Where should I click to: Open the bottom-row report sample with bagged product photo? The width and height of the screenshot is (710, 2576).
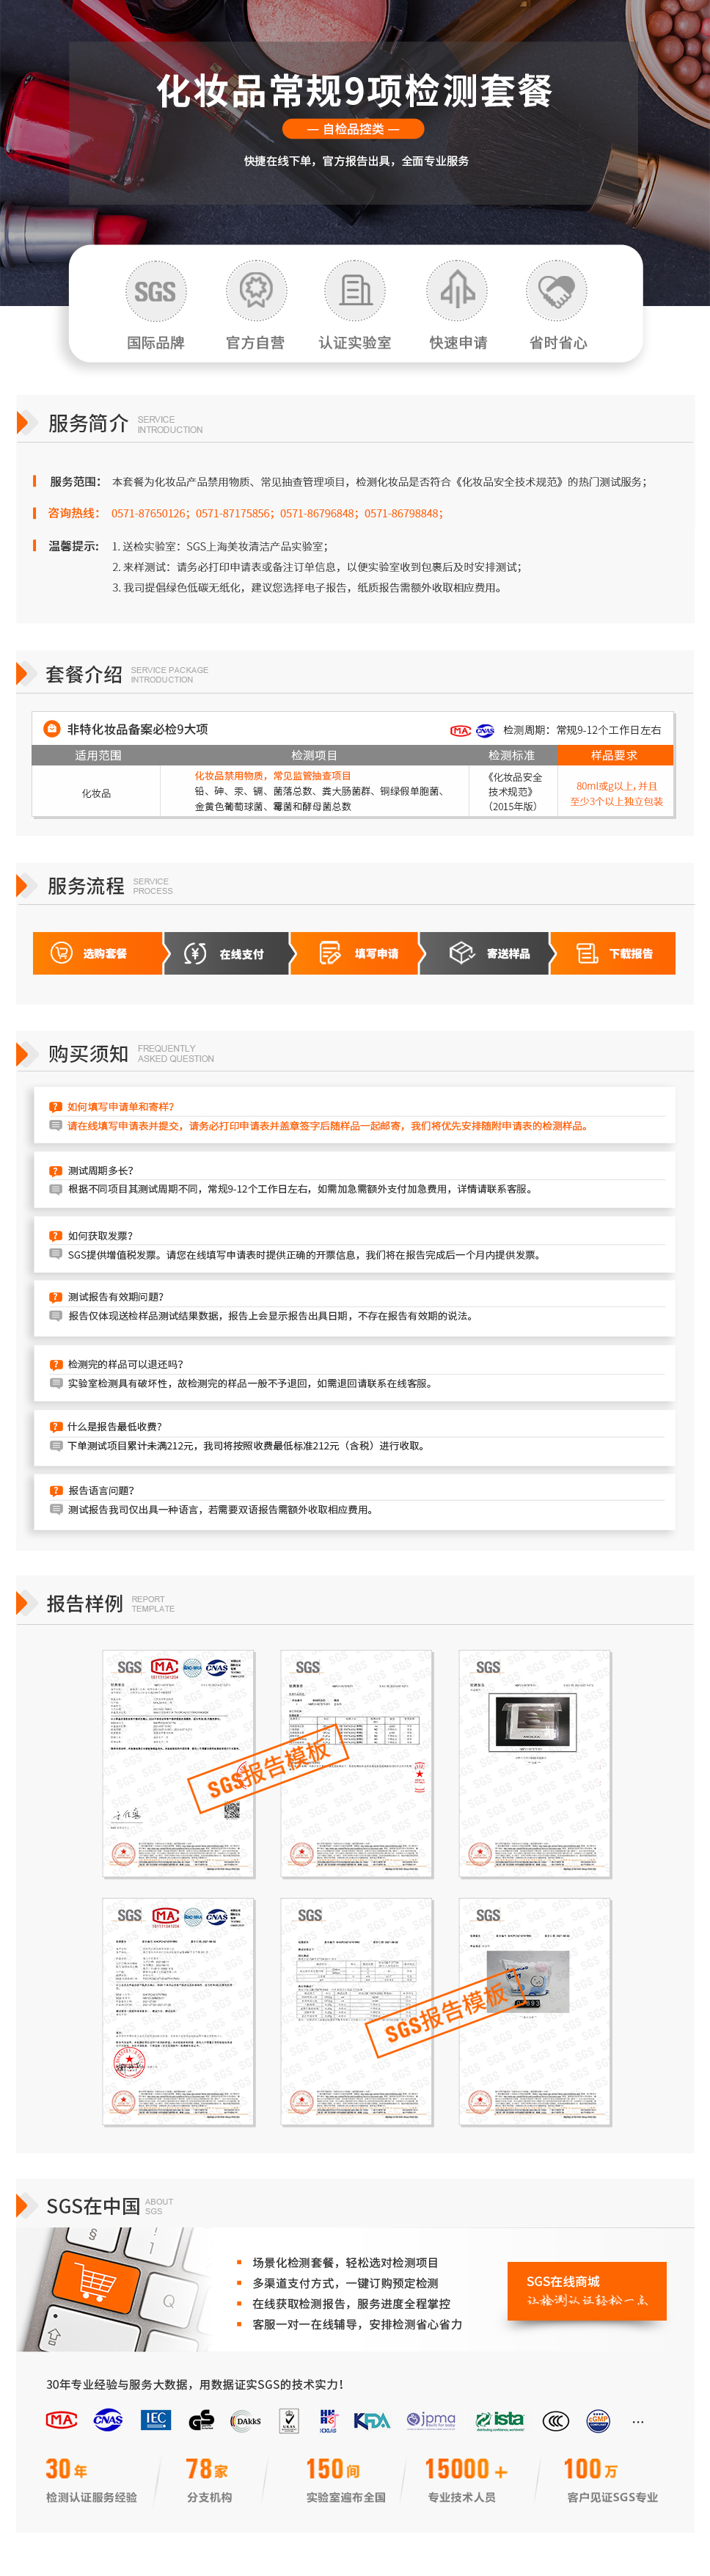coord(535,2011)
